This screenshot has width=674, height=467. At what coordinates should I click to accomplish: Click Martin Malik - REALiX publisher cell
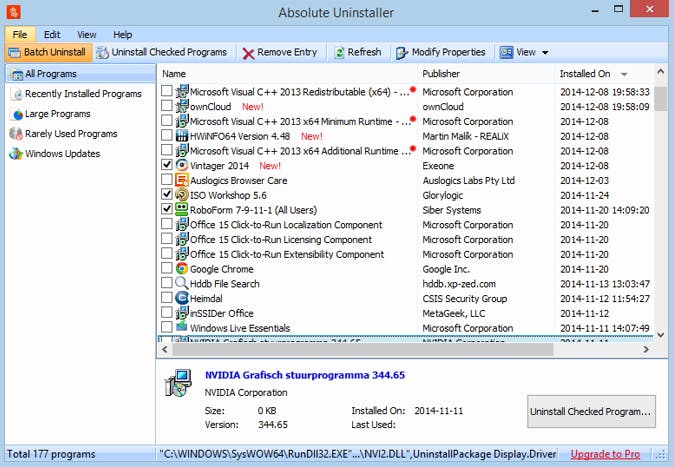(466, 136)
